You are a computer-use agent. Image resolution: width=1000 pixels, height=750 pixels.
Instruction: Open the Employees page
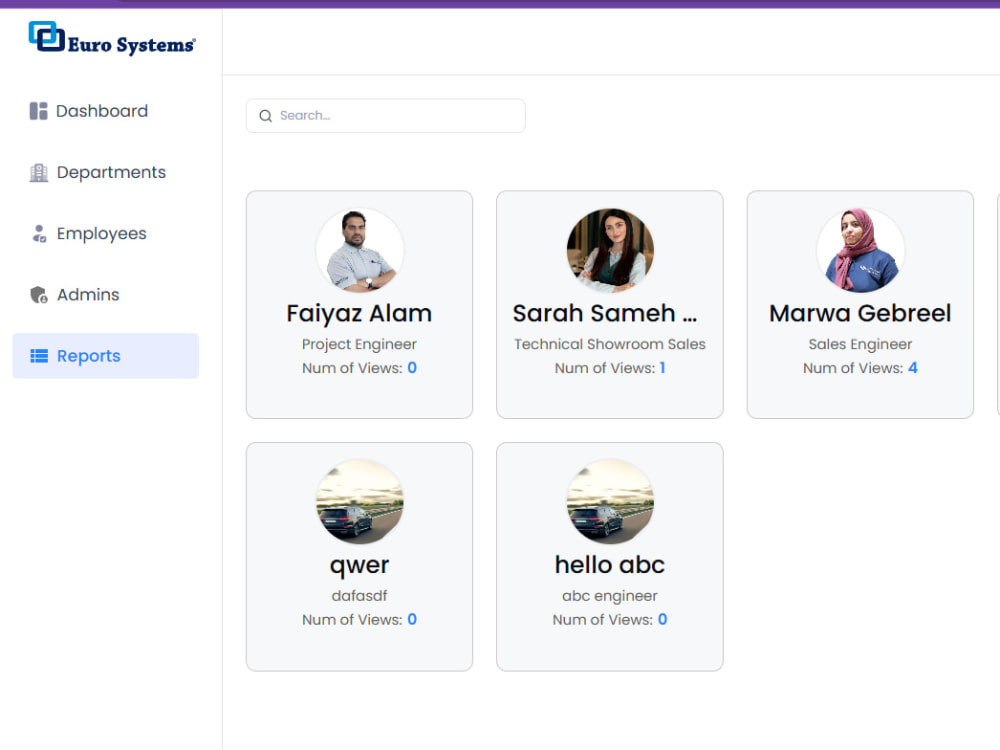click(106, 233)
